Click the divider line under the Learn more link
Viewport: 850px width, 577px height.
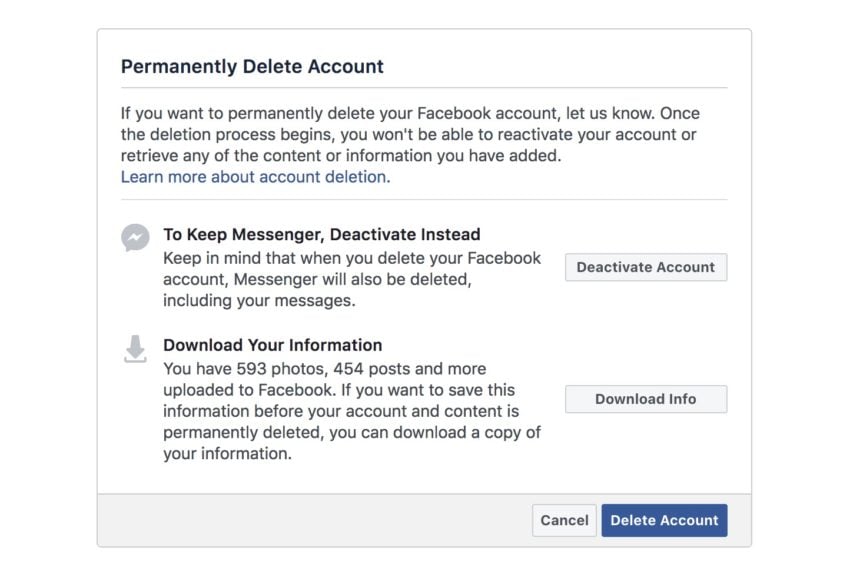coord(424,199)
